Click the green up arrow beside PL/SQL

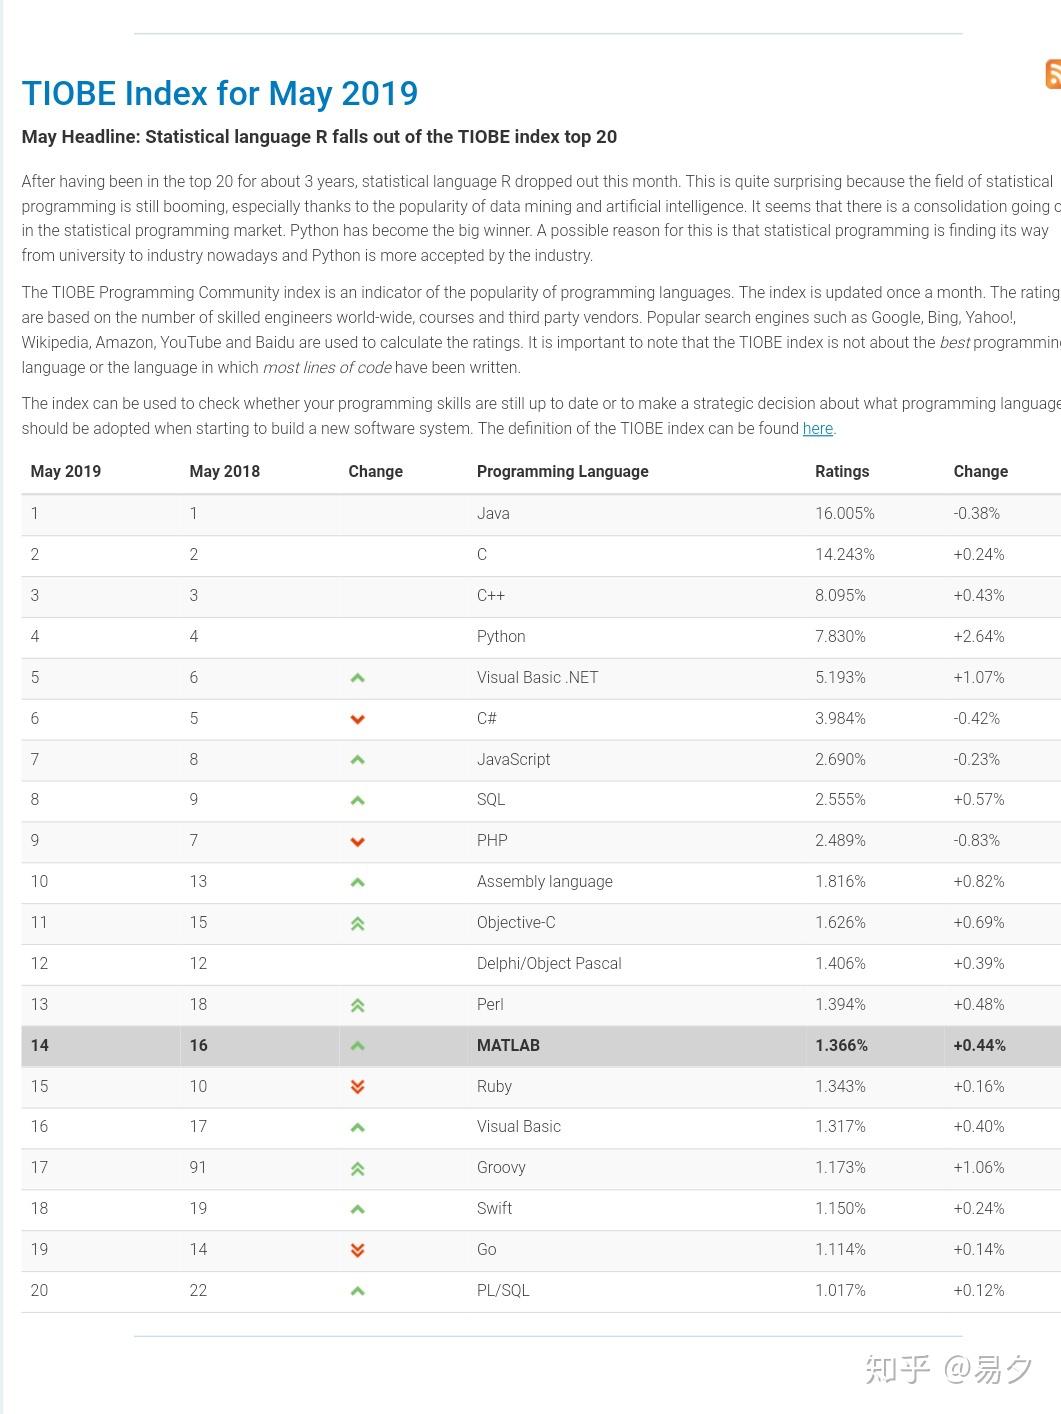click(x=357, y=1291)
